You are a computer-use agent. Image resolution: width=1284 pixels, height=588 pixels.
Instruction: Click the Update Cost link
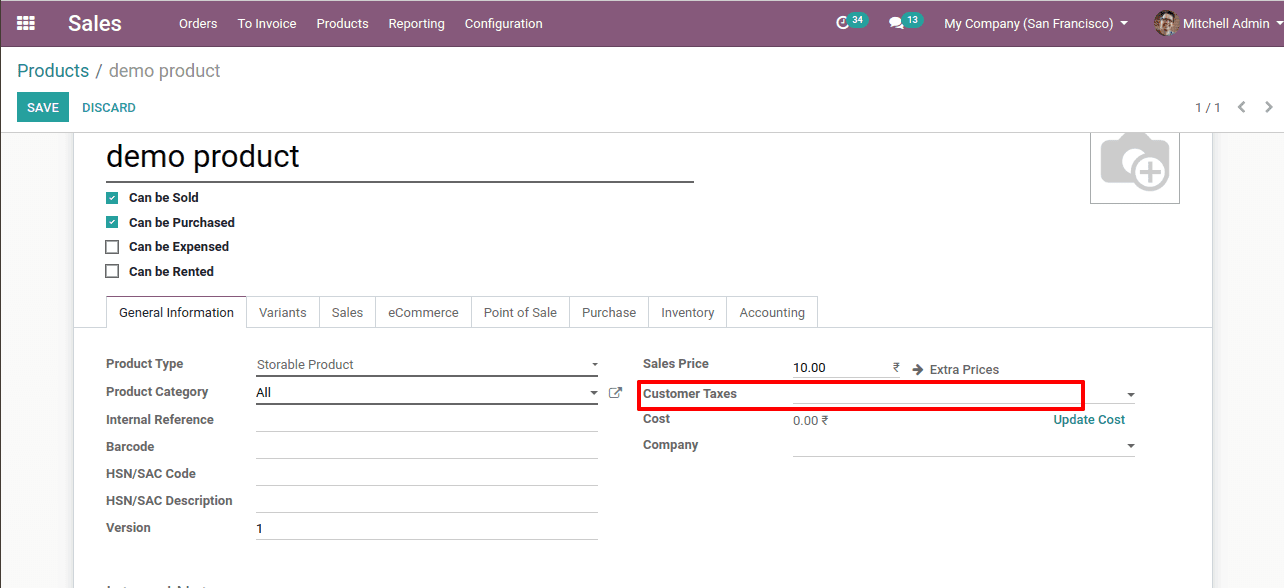click(1088, 420)
